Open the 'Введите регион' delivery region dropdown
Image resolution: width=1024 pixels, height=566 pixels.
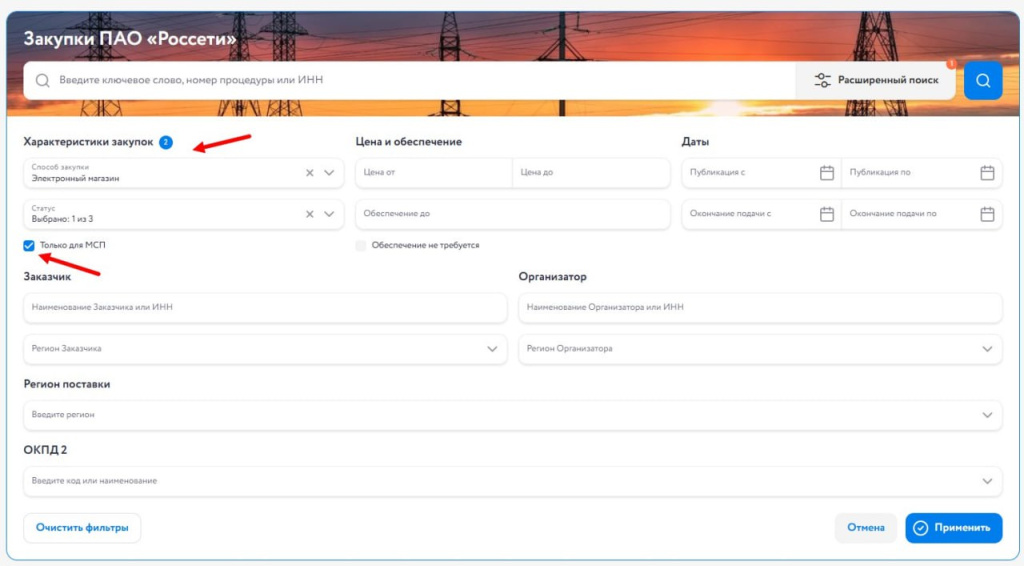click(x=513, y=415)
